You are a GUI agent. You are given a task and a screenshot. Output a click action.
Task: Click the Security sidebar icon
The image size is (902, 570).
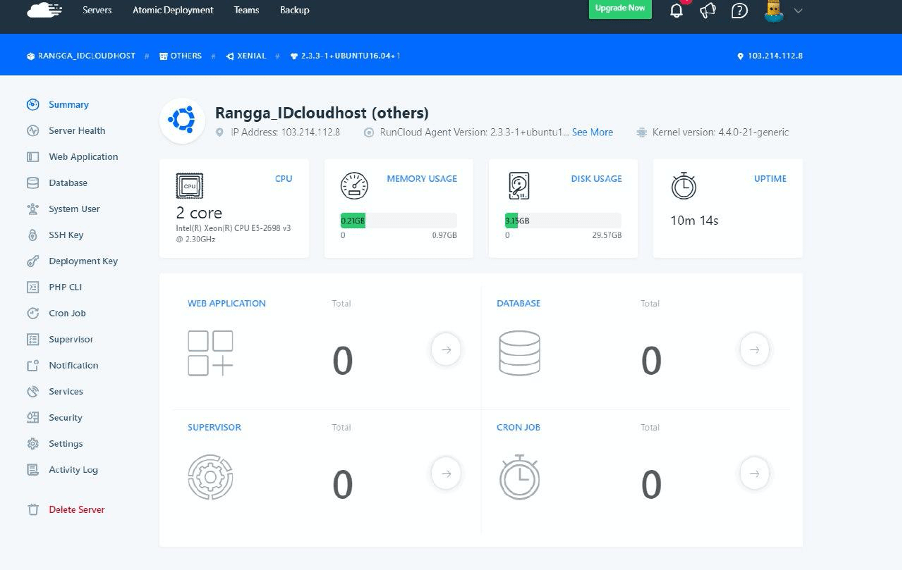tap(33, 418)
